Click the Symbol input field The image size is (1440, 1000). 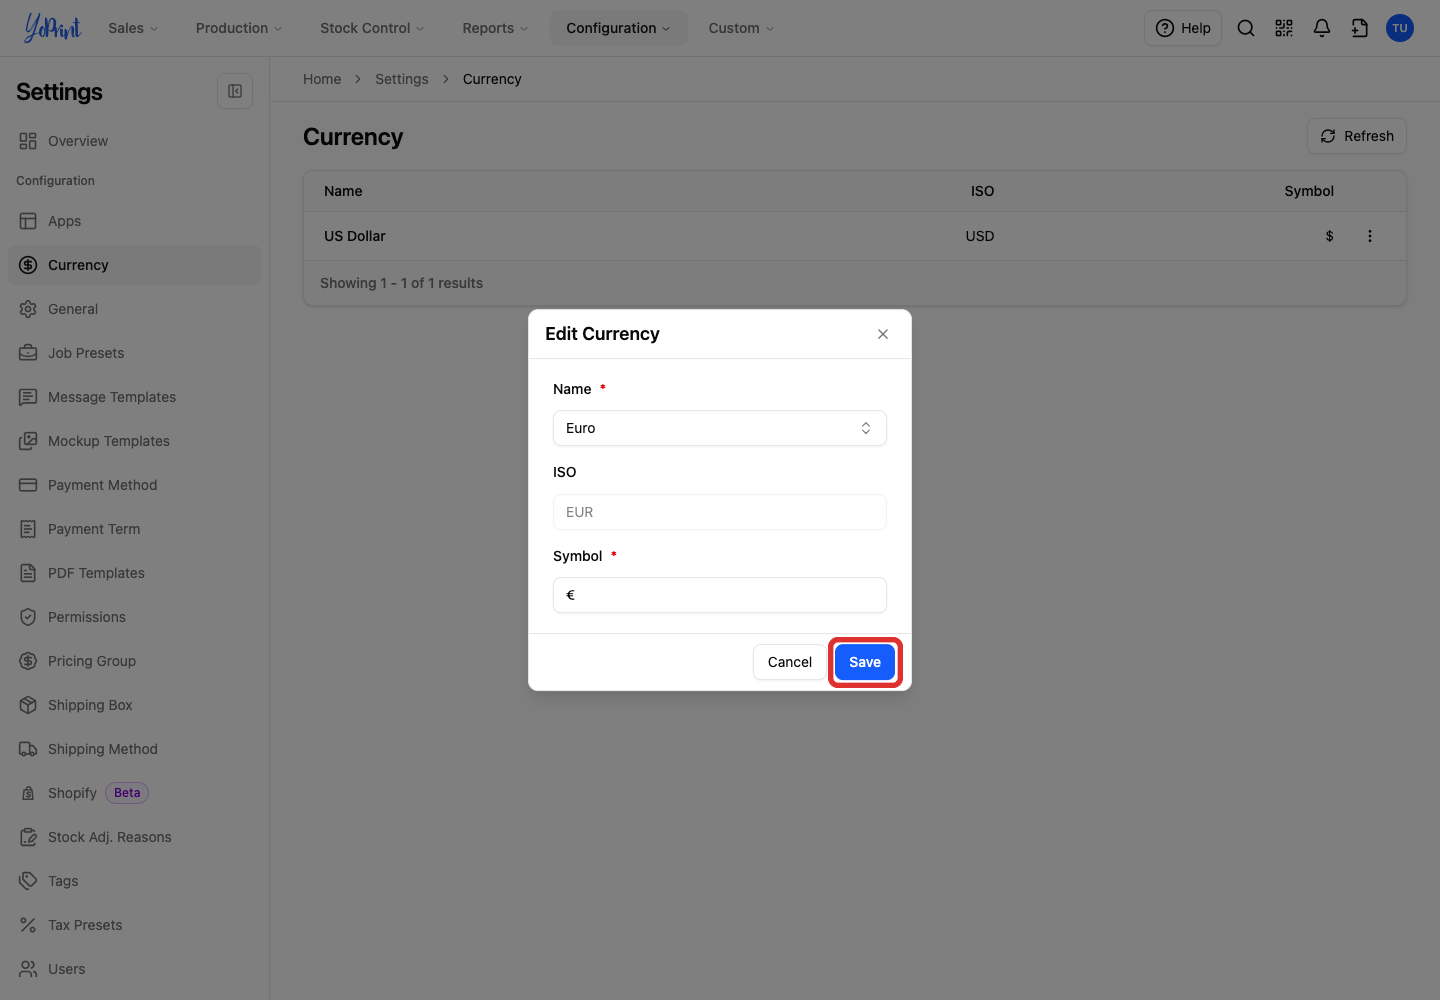[720, 595]
